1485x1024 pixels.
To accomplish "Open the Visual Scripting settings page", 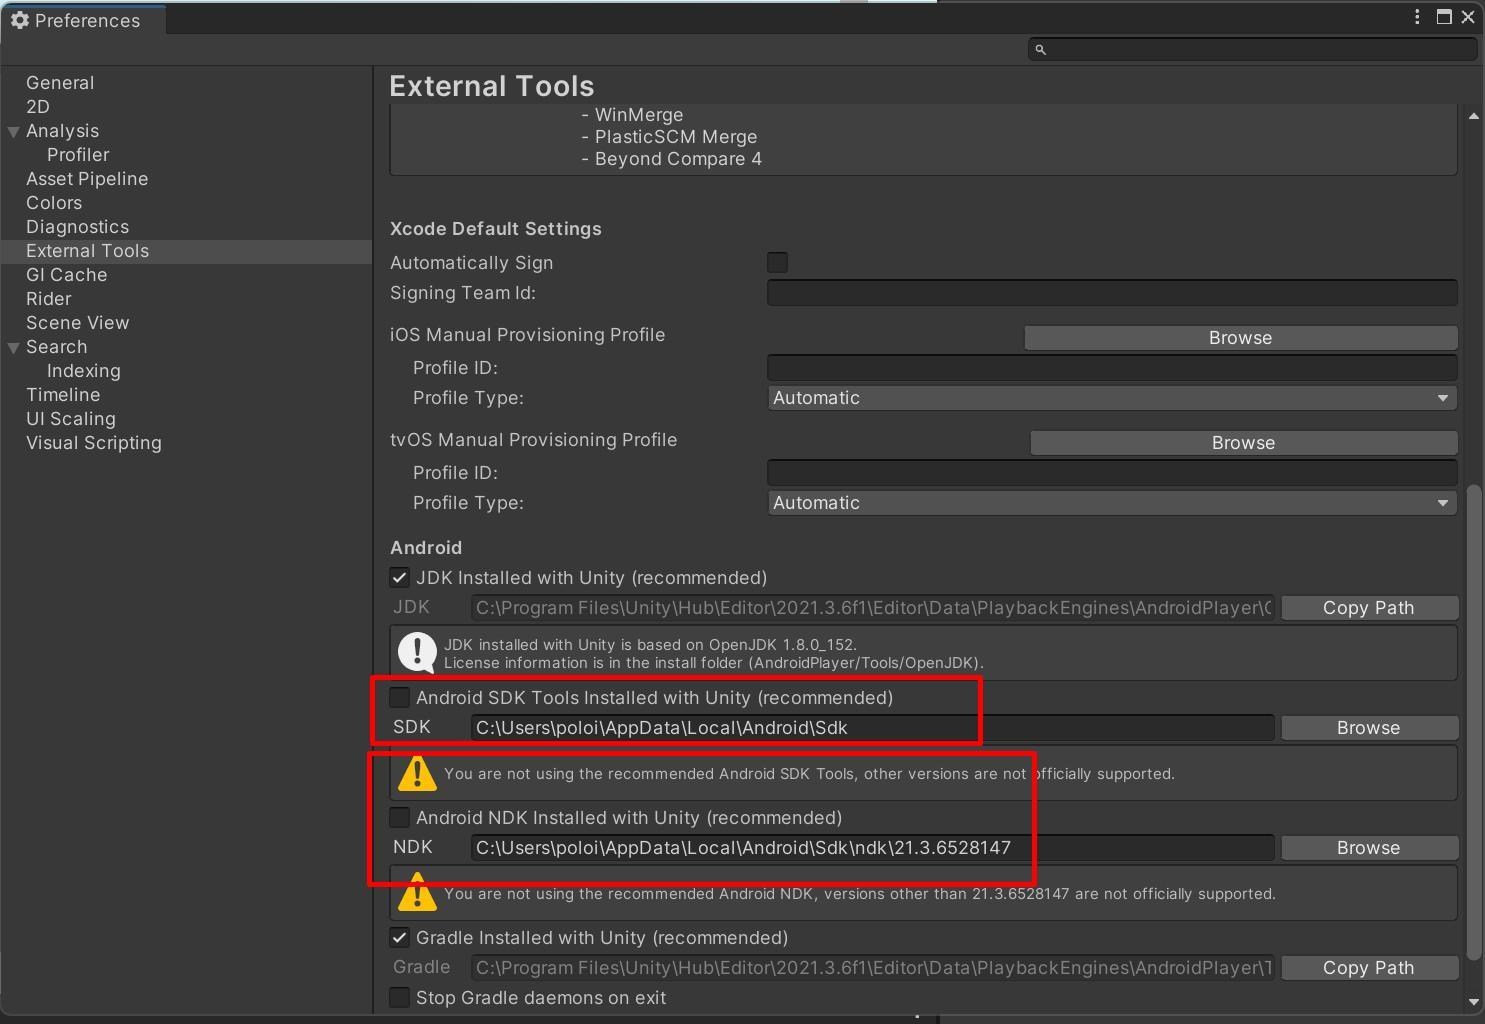I will 93,443.
